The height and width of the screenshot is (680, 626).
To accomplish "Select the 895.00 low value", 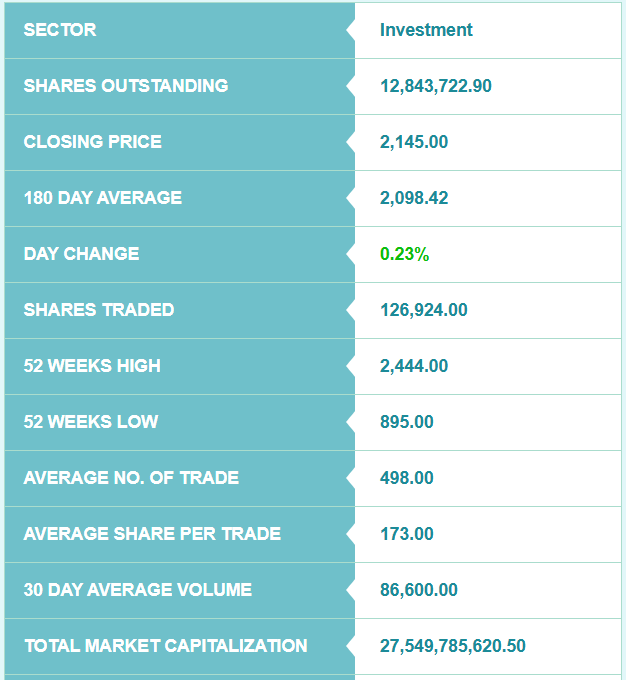I will click(407, 422).
